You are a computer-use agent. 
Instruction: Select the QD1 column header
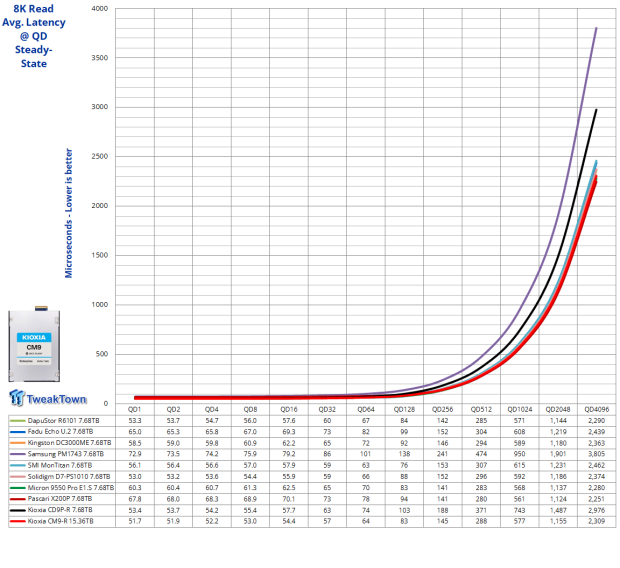point(134,409)
